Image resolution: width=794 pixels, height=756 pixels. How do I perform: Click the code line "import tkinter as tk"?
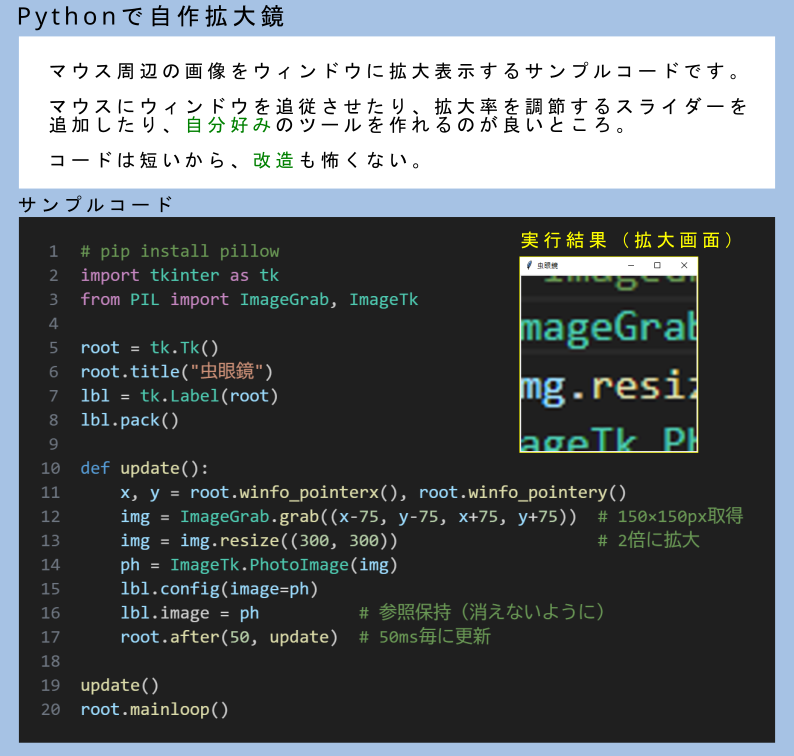click(x=180, y=275)
